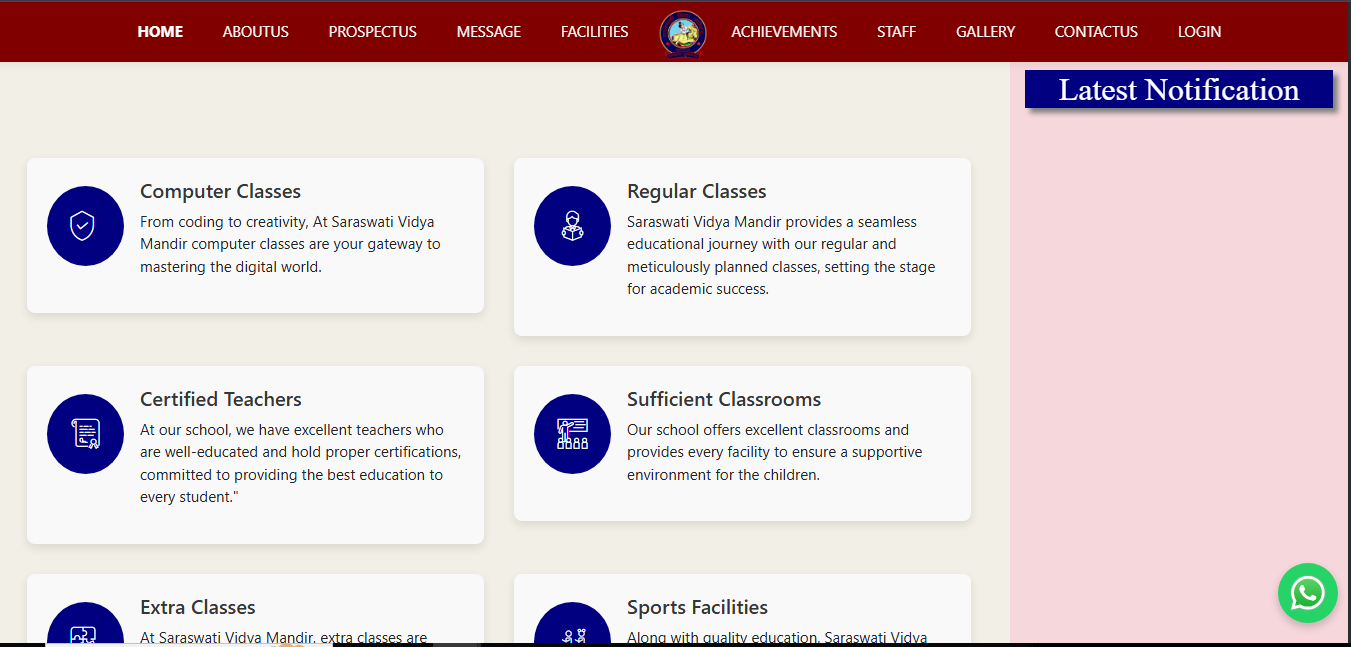The width and height of the screenshot is (1351, 647).
Task: Click the Extra Classes heading
Action: [x=197, y=607]
